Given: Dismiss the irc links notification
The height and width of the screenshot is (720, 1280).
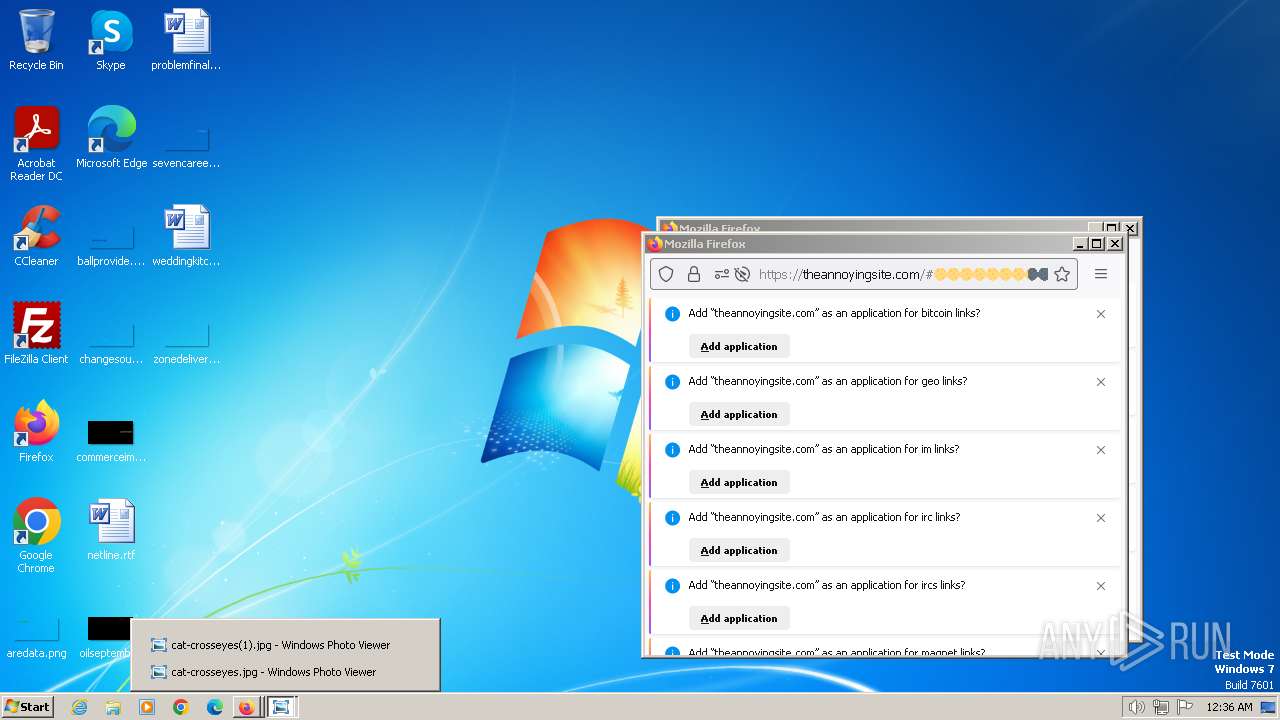Looking at the screenshot, I should tap(1101, 518).
